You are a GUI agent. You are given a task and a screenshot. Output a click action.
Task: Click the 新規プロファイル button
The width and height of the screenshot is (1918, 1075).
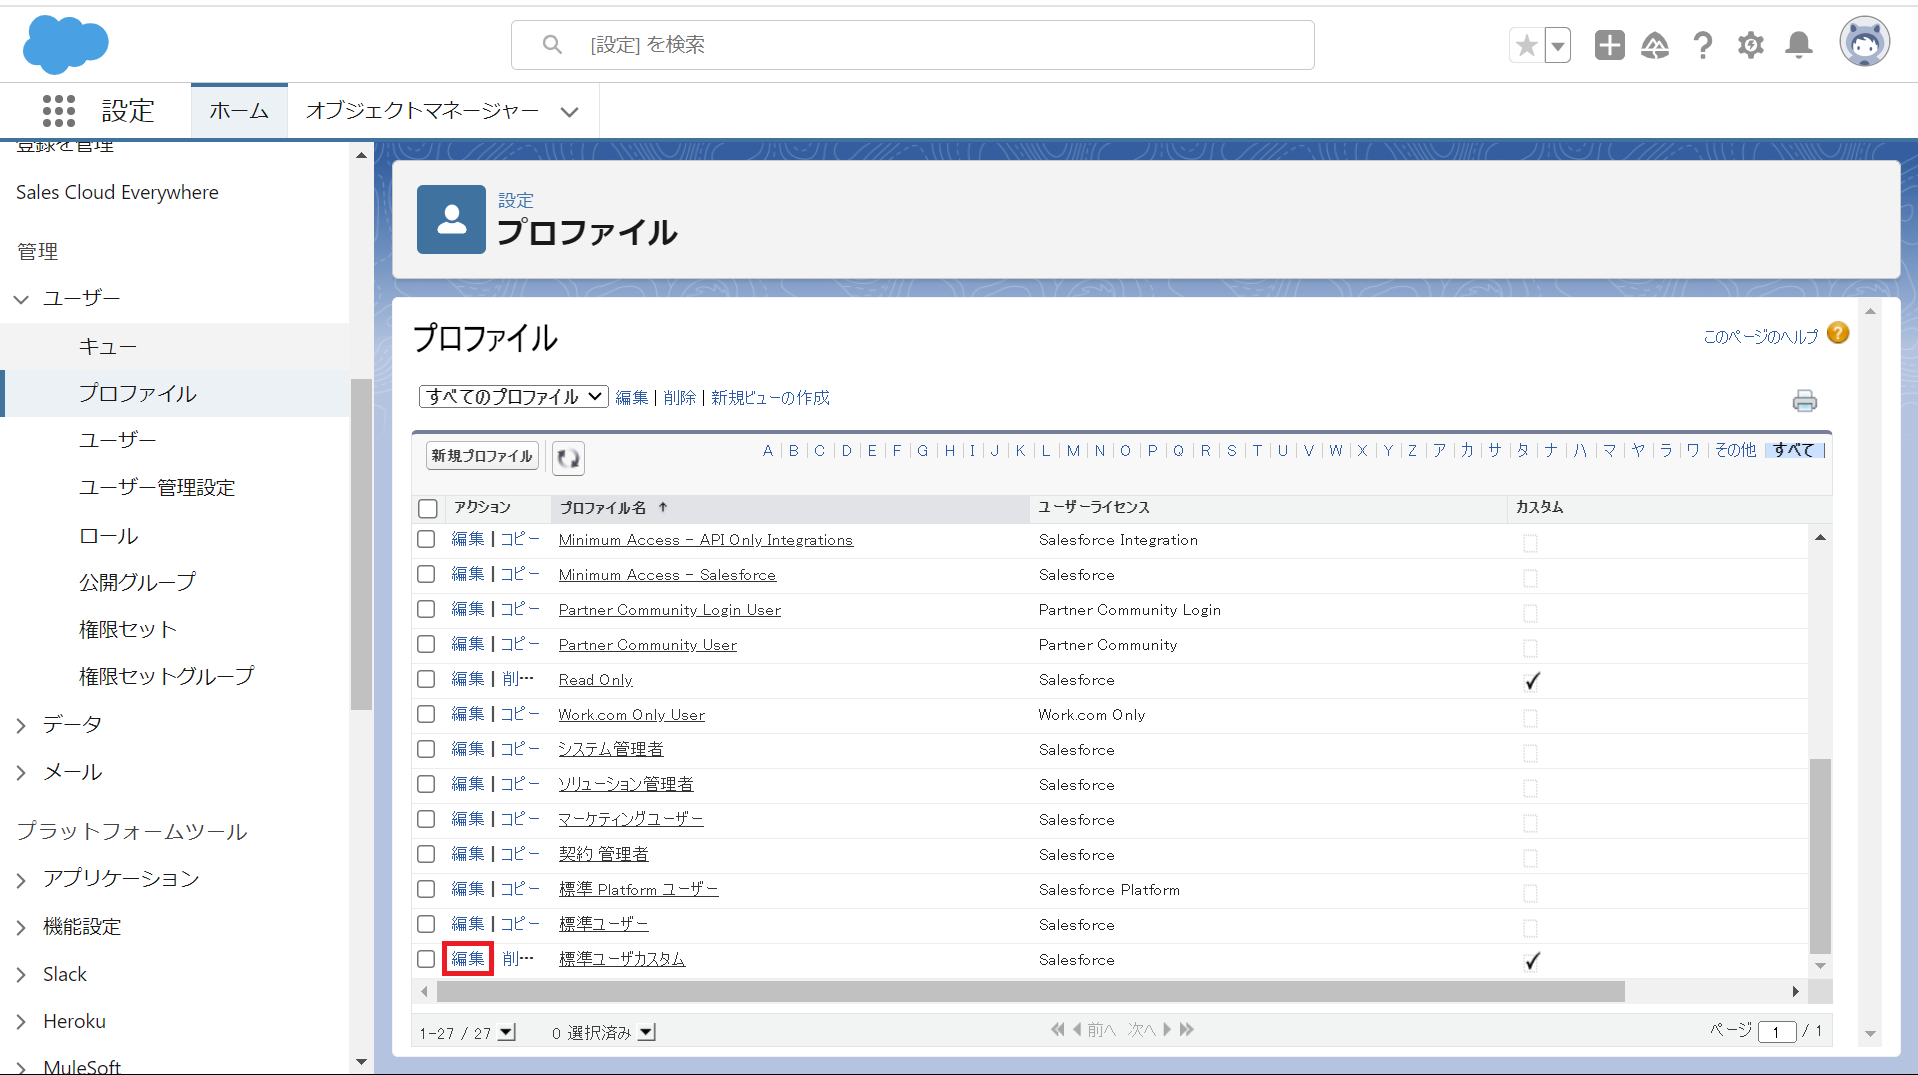coord(482,456)
